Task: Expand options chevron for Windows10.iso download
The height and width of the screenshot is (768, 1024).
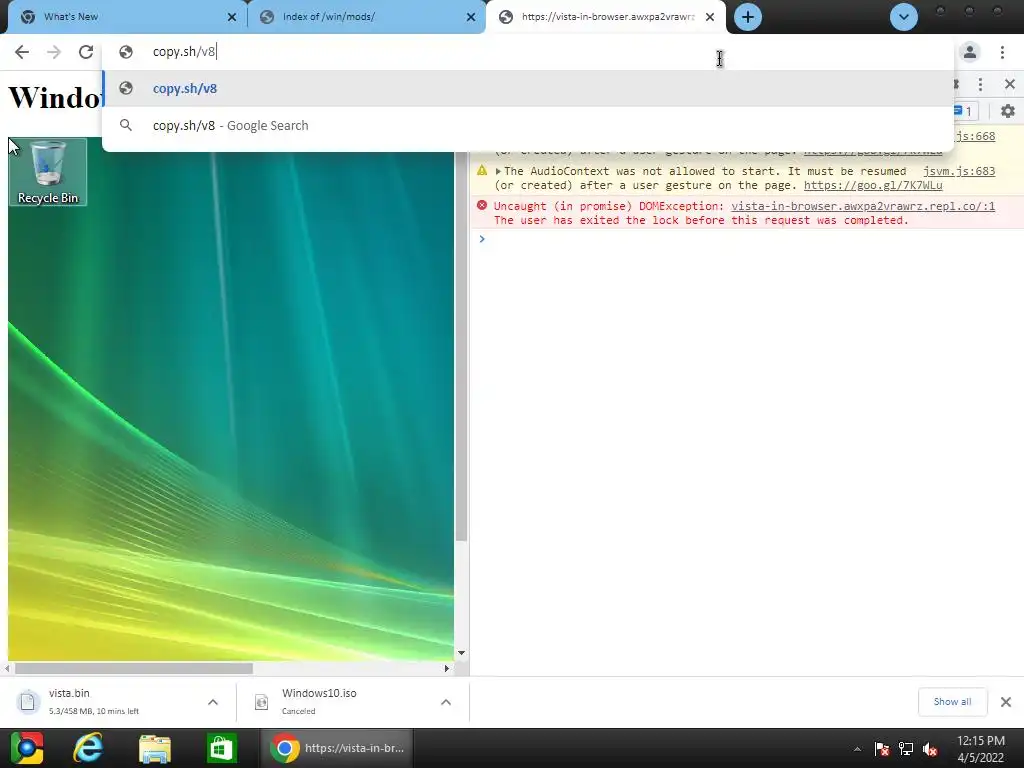Action: pos(446,702)
